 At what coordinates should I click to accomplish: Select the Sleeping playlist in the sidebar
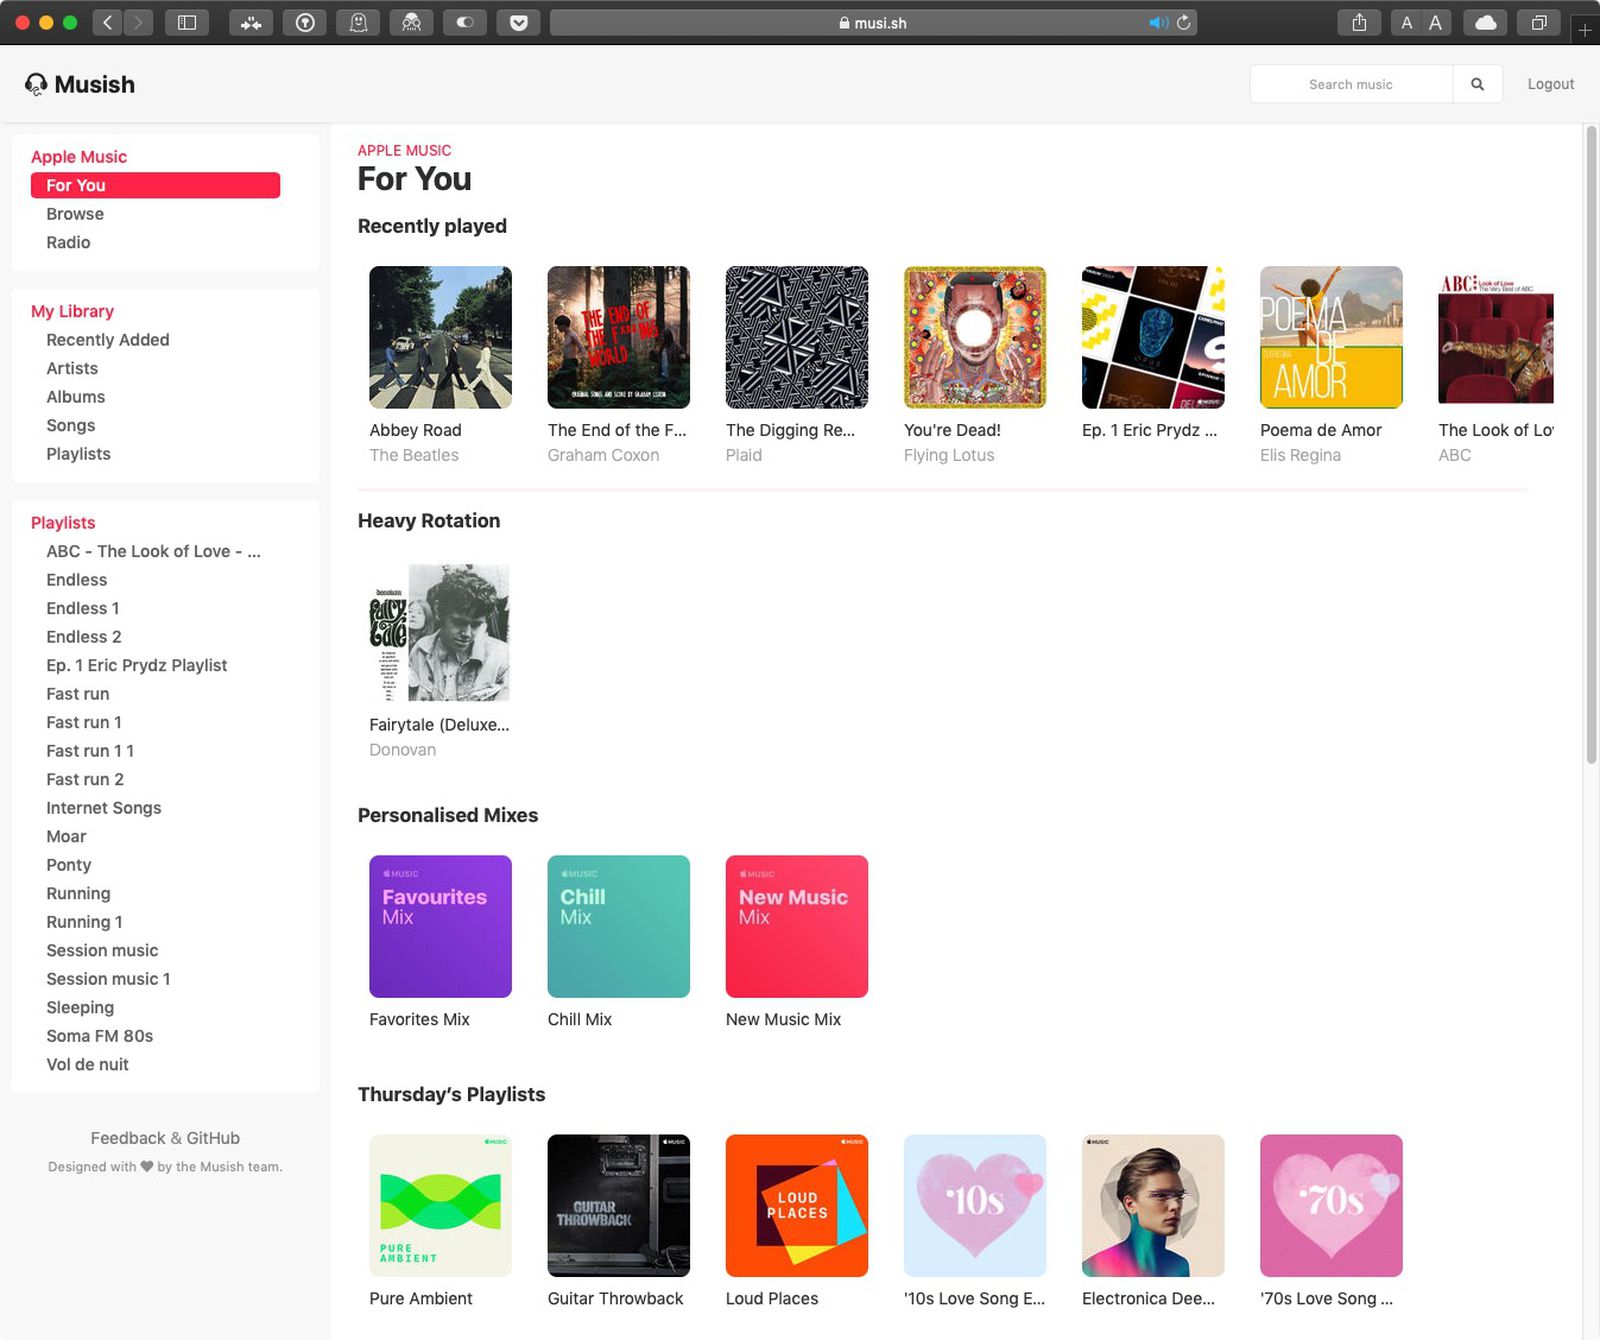pos(80,1007)
